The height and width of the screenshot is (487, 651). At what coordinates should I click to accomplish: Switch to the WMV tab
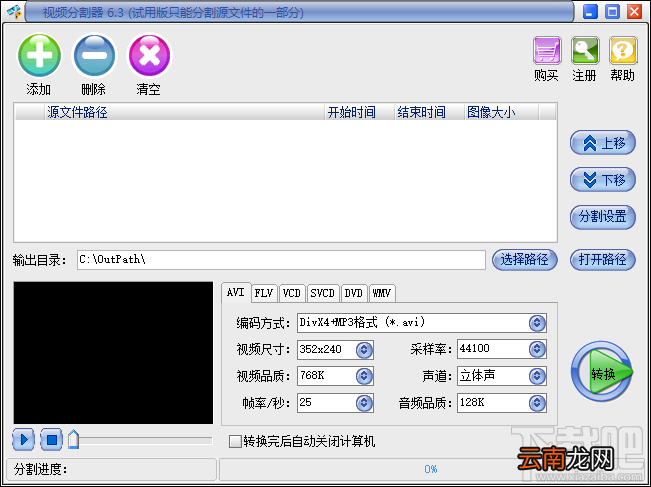[x=382, y=293]
